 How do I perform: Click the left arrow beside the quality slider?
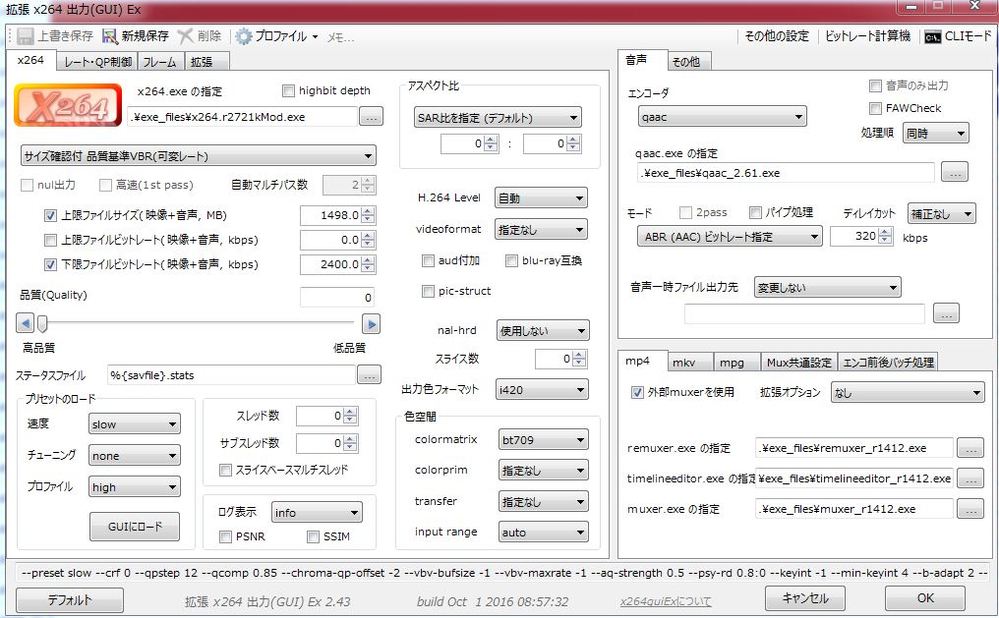coord(26,323)
